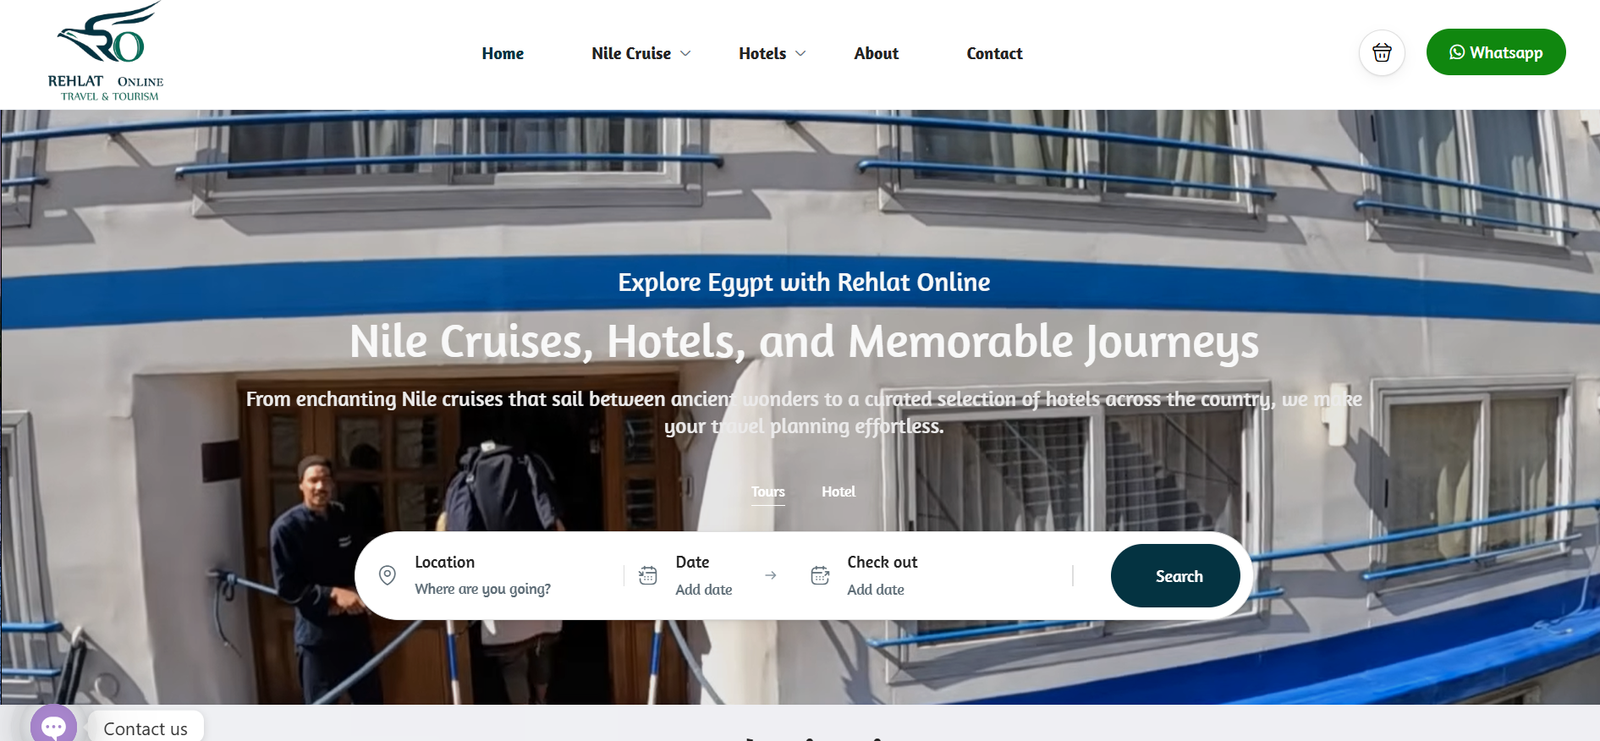
Task: Expand the Nile Cruise dropdown chevron
Action: [685, 53]
